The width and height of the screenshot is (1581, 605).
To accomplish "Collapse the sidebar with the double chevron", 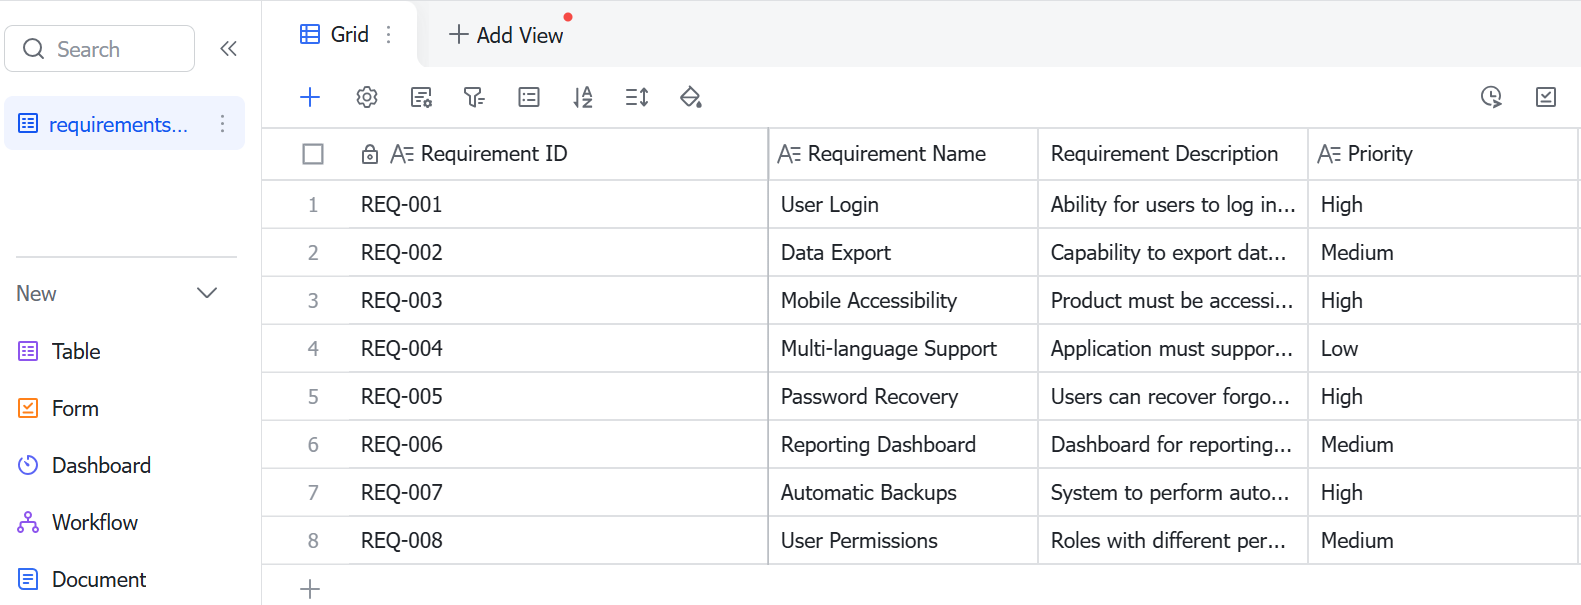I will (228, 48).
